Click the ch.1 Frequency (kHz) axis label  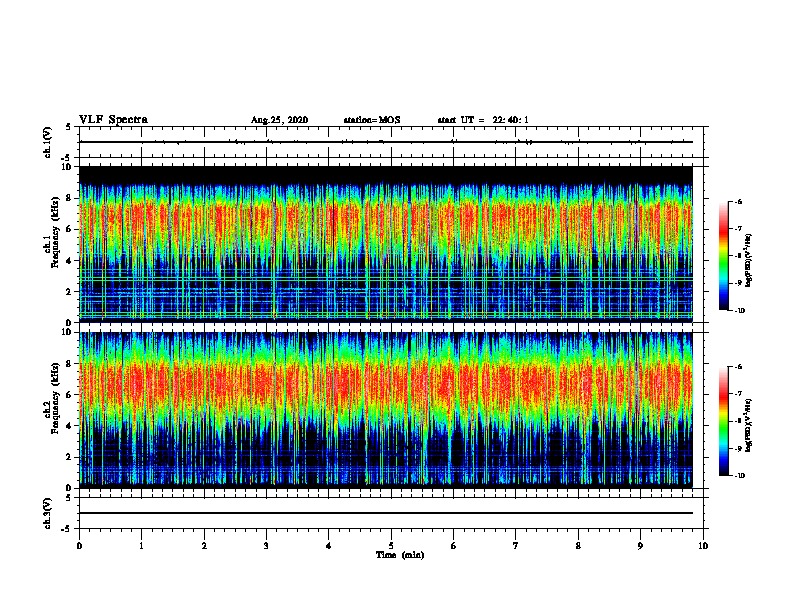[51, 232]
